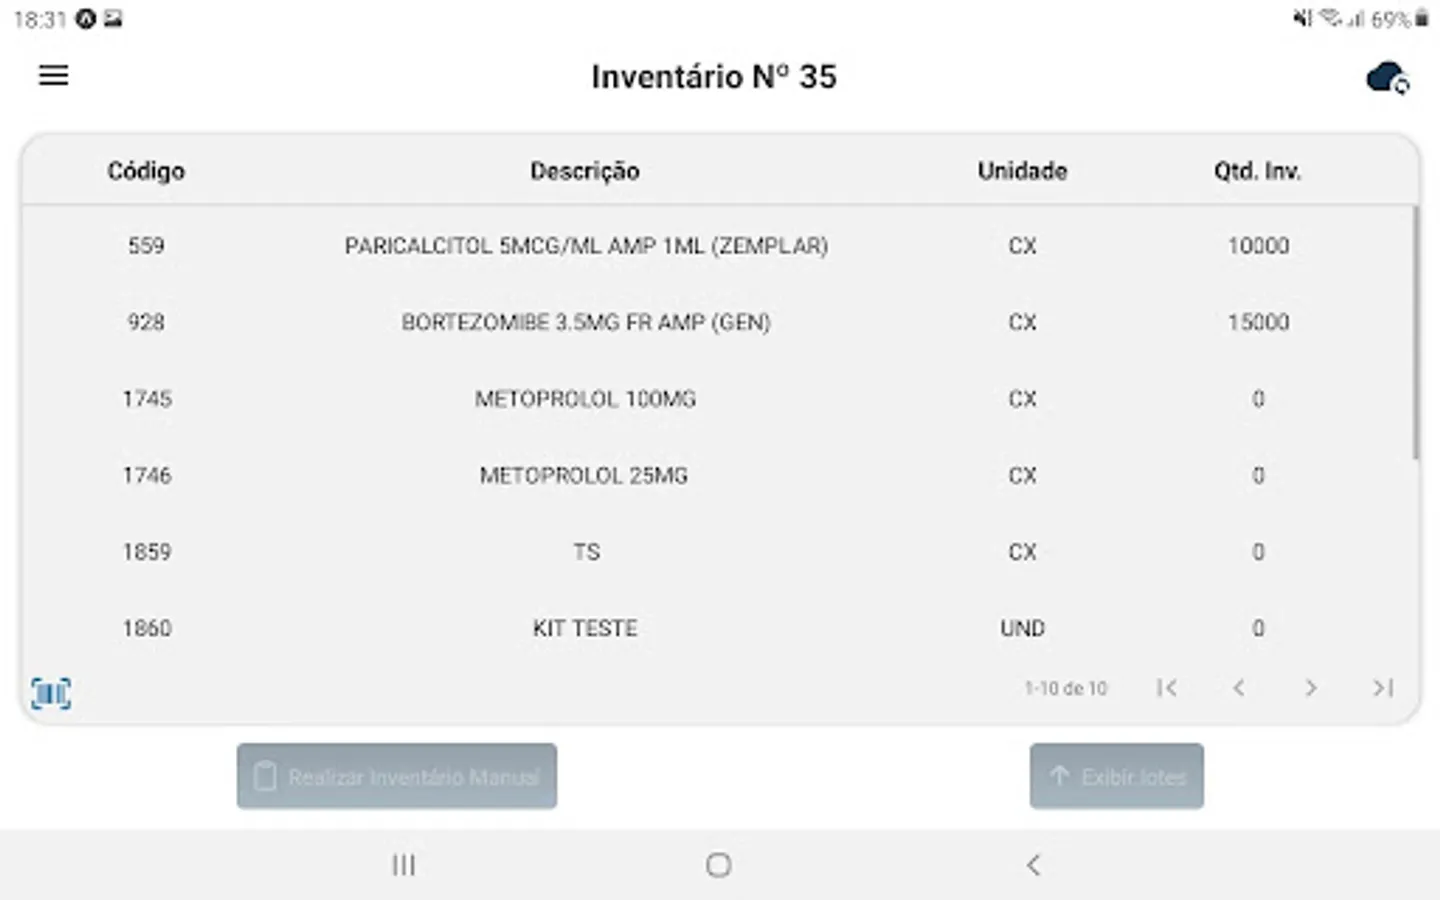The width and height of the screenshot is (1440, 900).
Task: Jump to last page of table
Action: coord(1383,688)
